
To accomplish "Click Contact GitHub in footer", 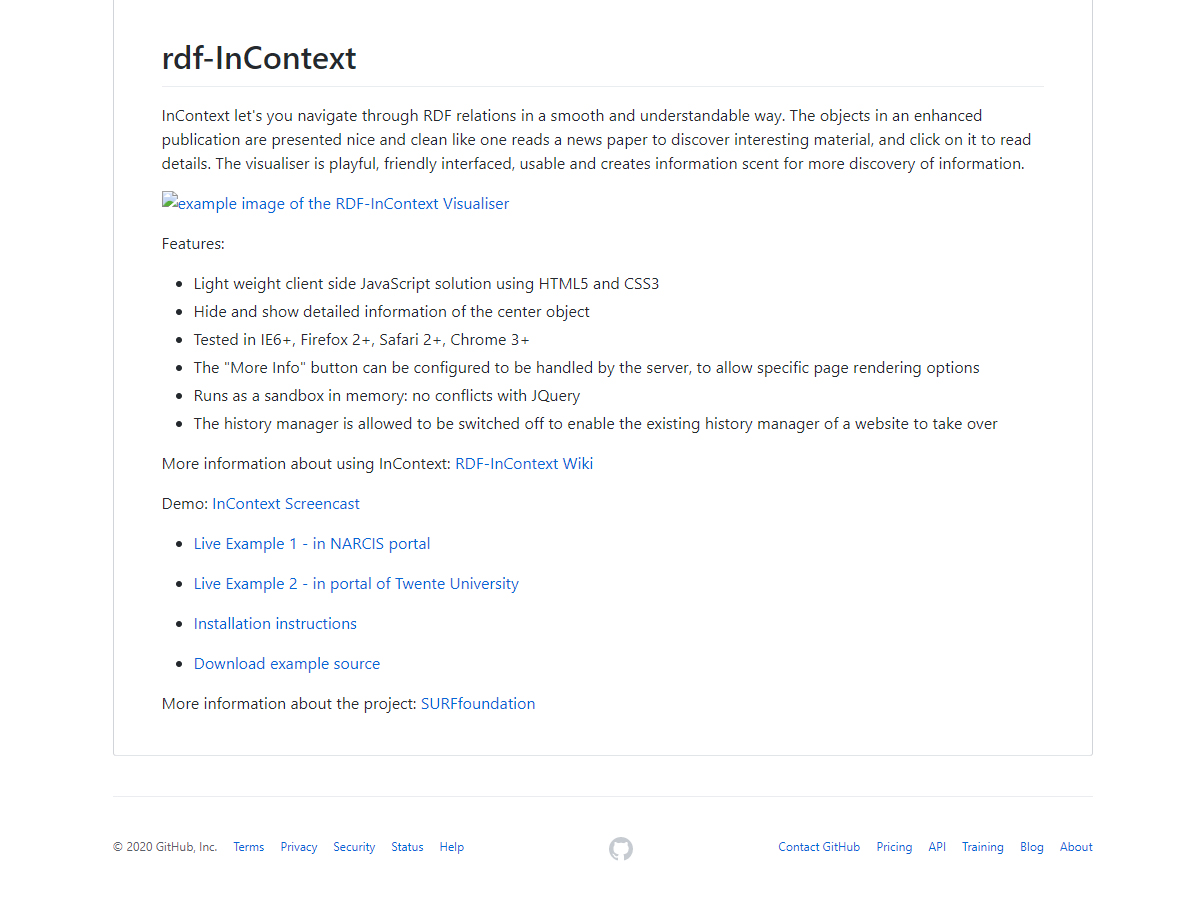I will (x=819, y=847).
